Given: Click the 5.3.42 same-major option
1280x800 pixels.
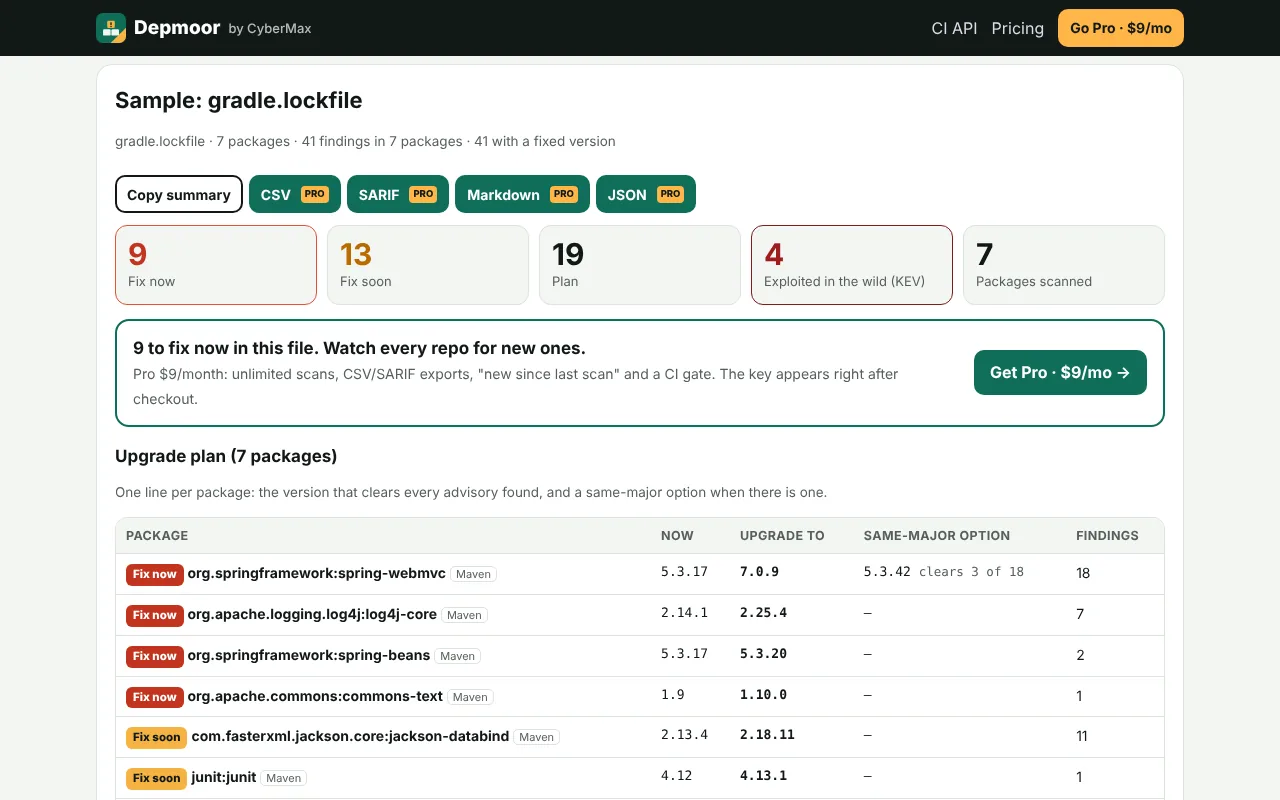Looking at the screenshot, I should [x=887, y=572].
